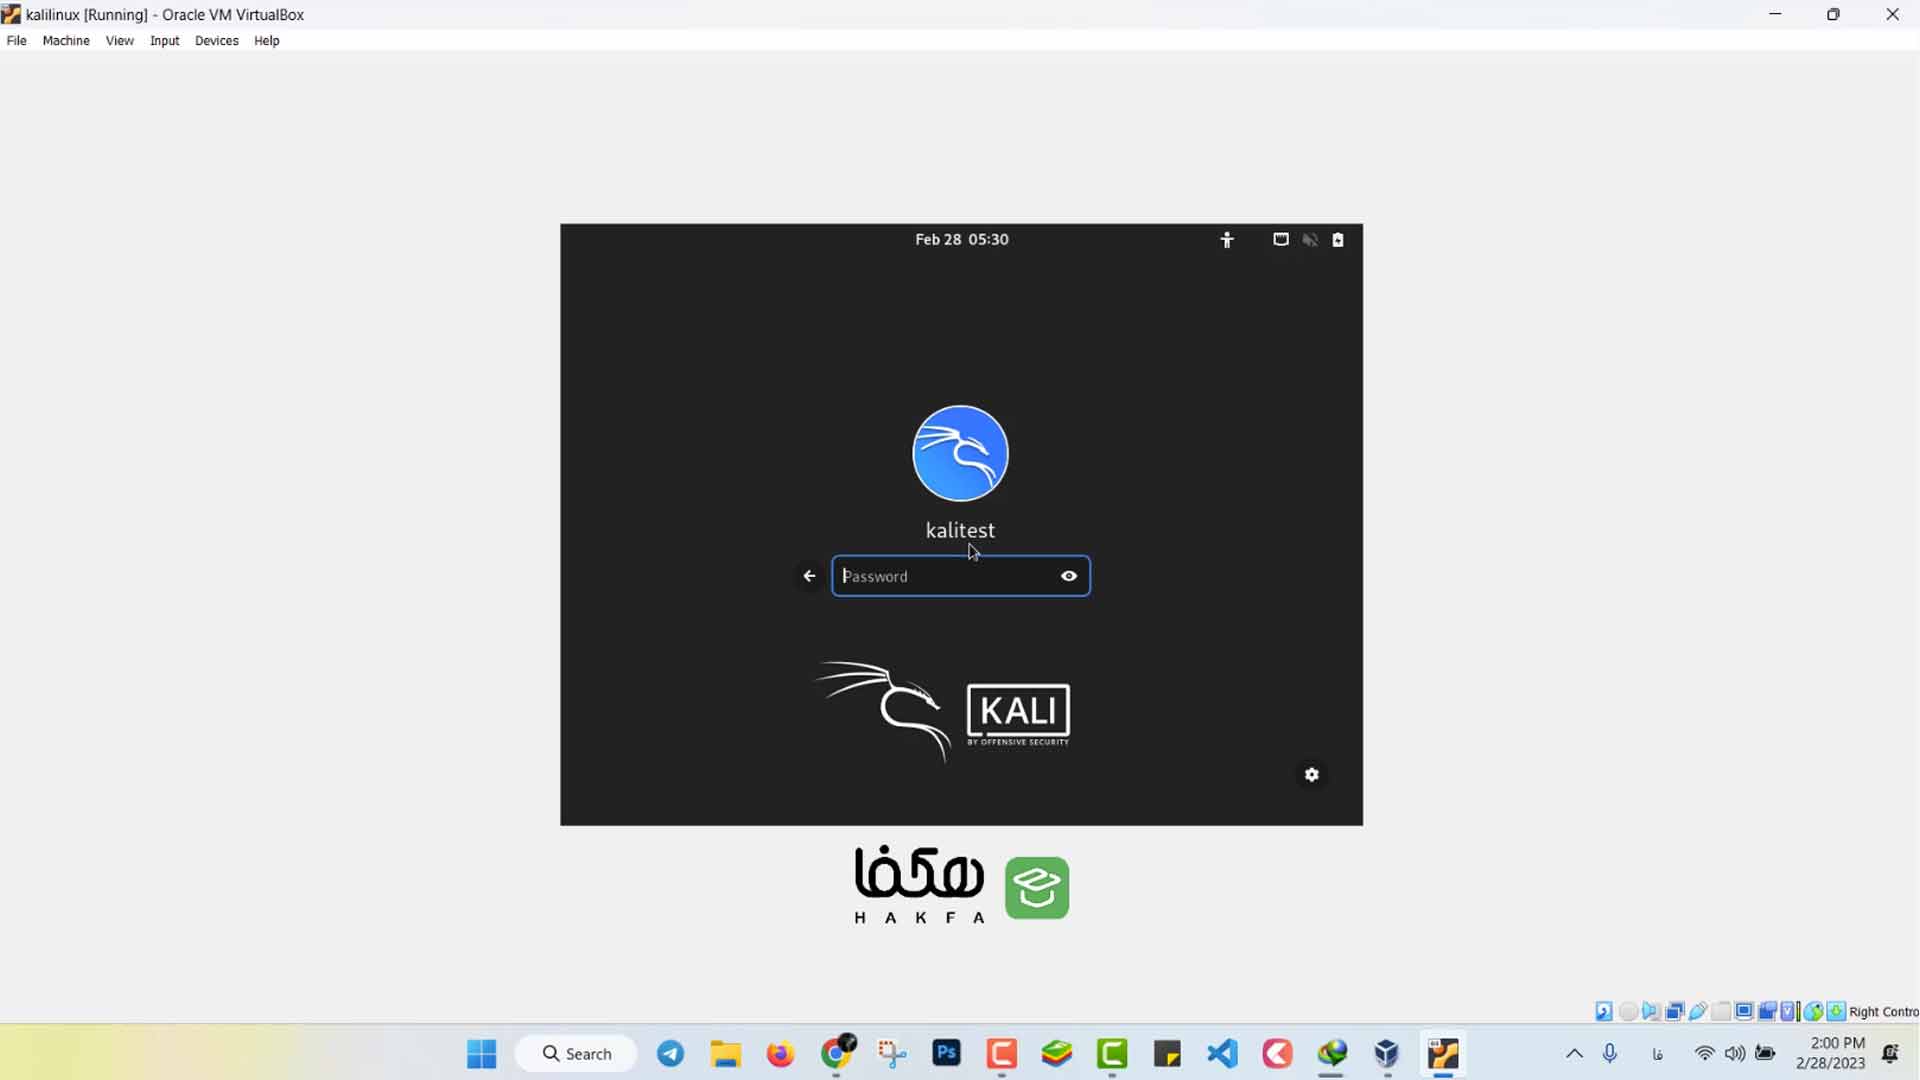The height and width of the screenshot is (1080, 1920).
Task: Switch the keyboard language indicator
Action: click(x=1657, y=1053)
